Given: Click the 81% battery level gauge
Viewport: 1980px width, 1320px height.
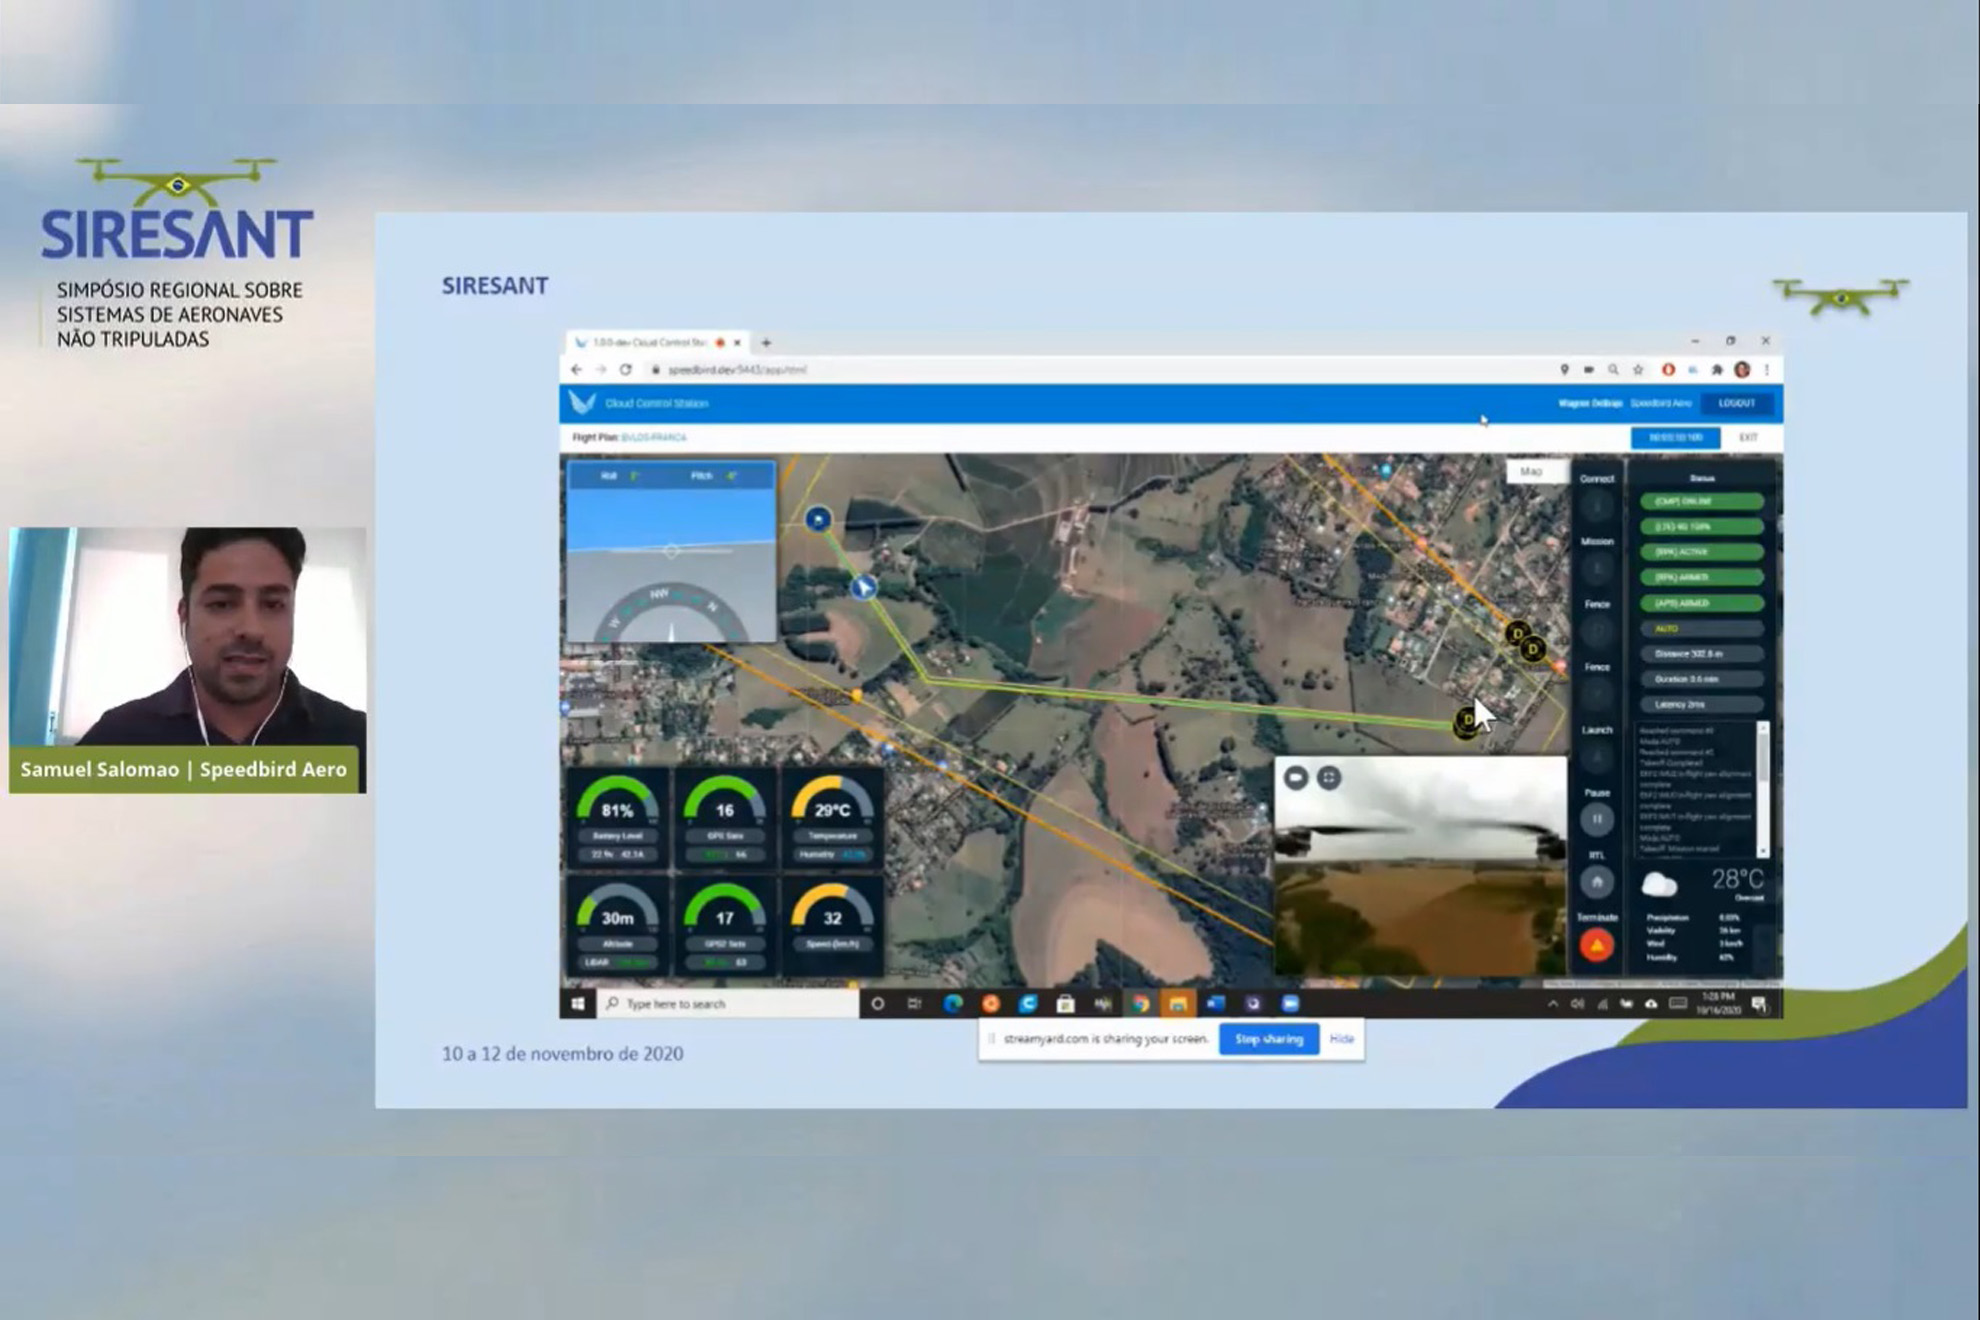Looking at the screenshot, I should (x=617, y=819).
